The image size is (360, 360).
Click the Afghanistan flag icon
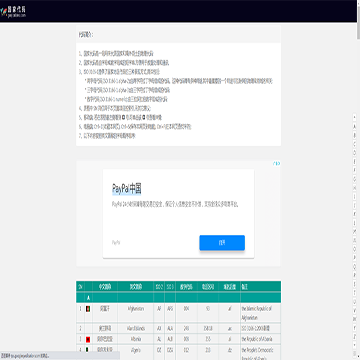[88, 309]
